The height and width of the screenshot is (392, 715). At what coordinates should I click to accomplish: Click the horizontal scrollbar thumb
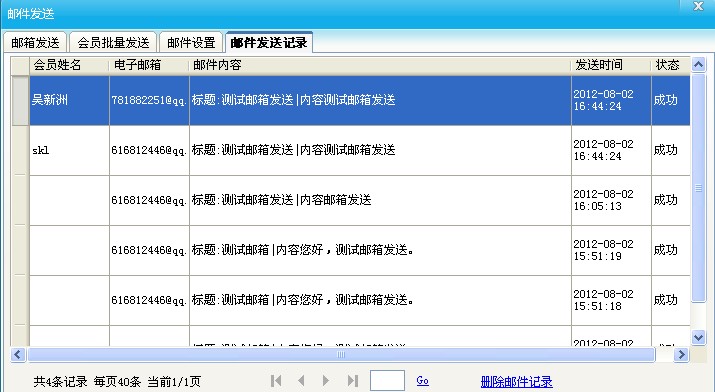point(341,354)
